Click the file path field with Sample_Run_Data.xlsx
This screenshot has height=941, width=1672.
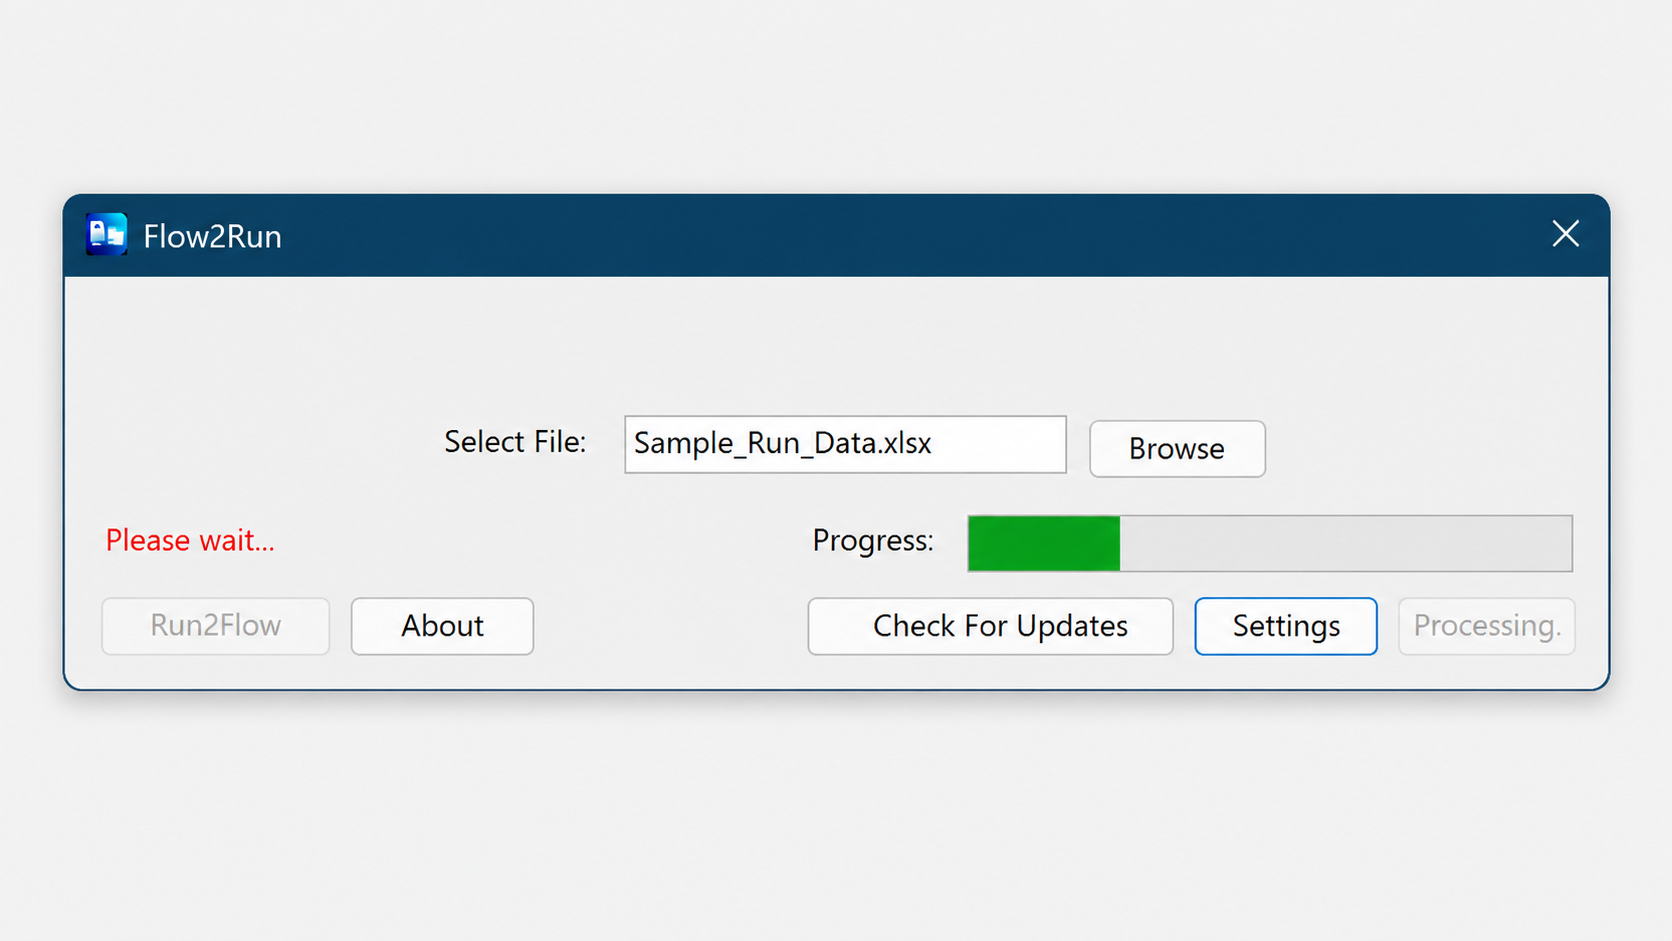845,444
